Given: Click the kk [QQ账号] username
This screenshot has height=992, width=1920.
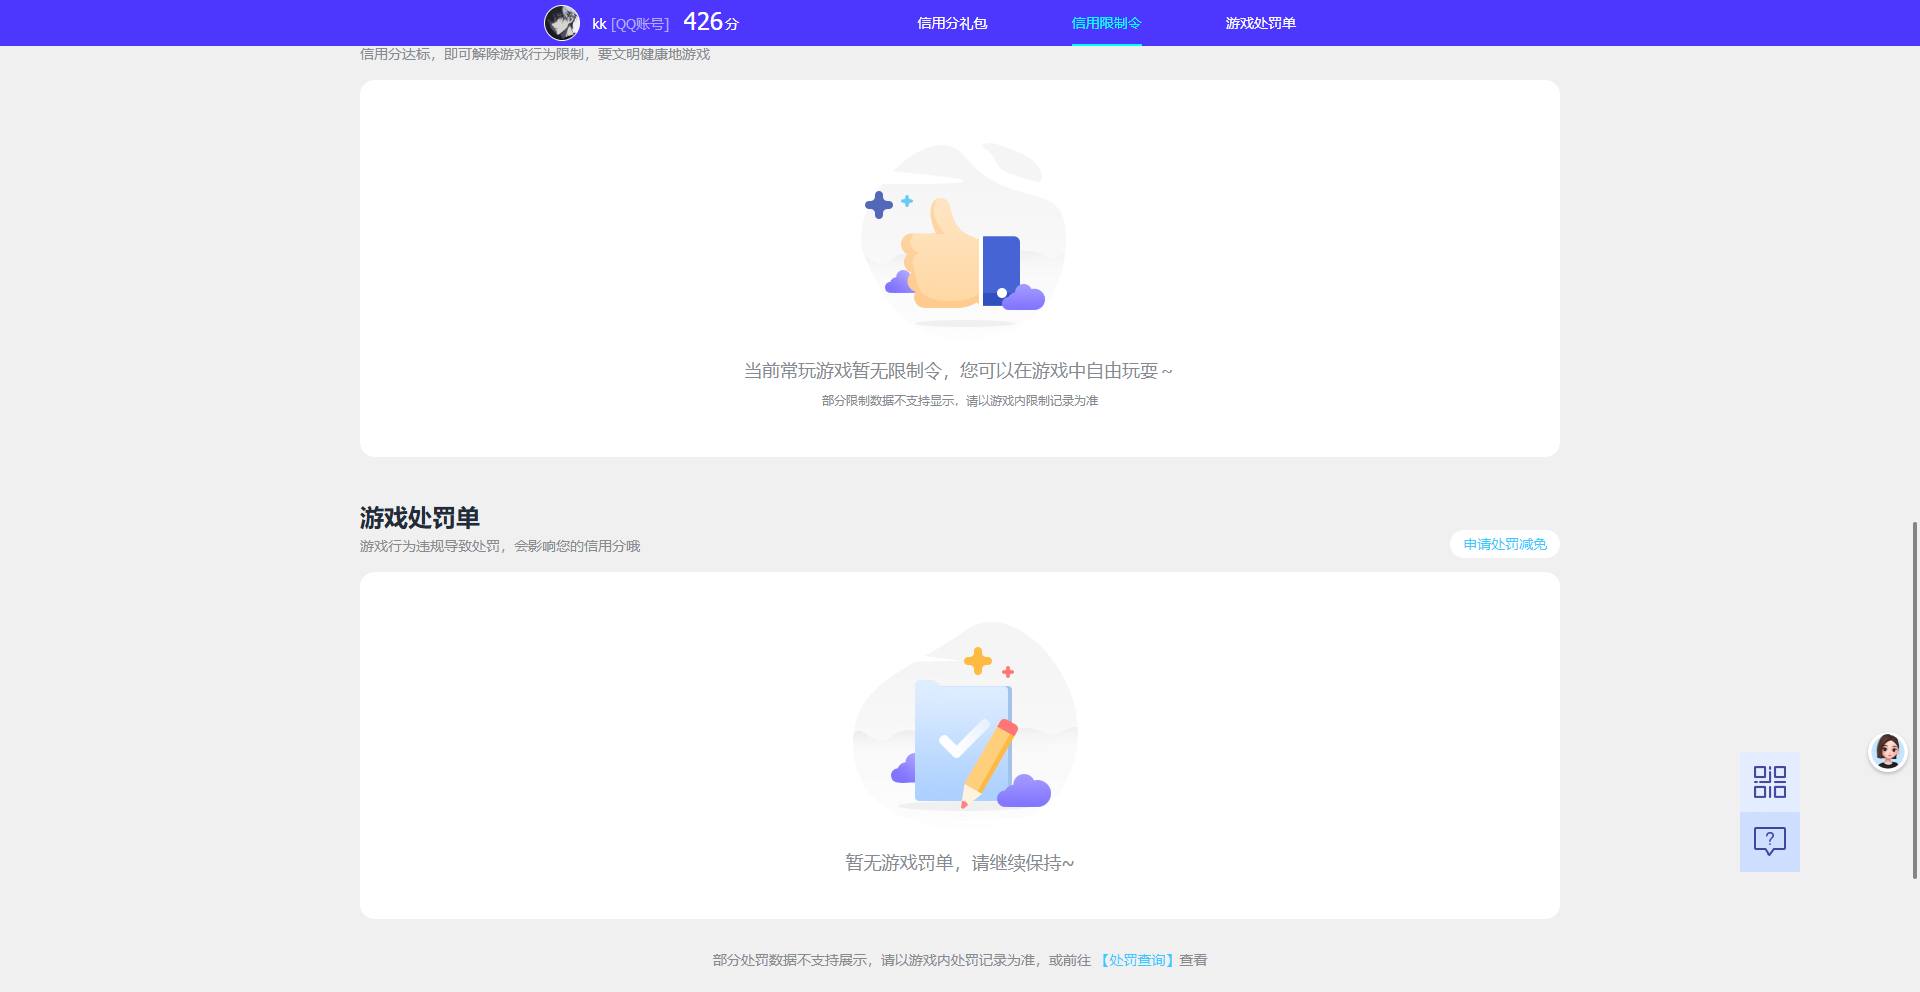Looking at the screenshot, I should point(630,24).
